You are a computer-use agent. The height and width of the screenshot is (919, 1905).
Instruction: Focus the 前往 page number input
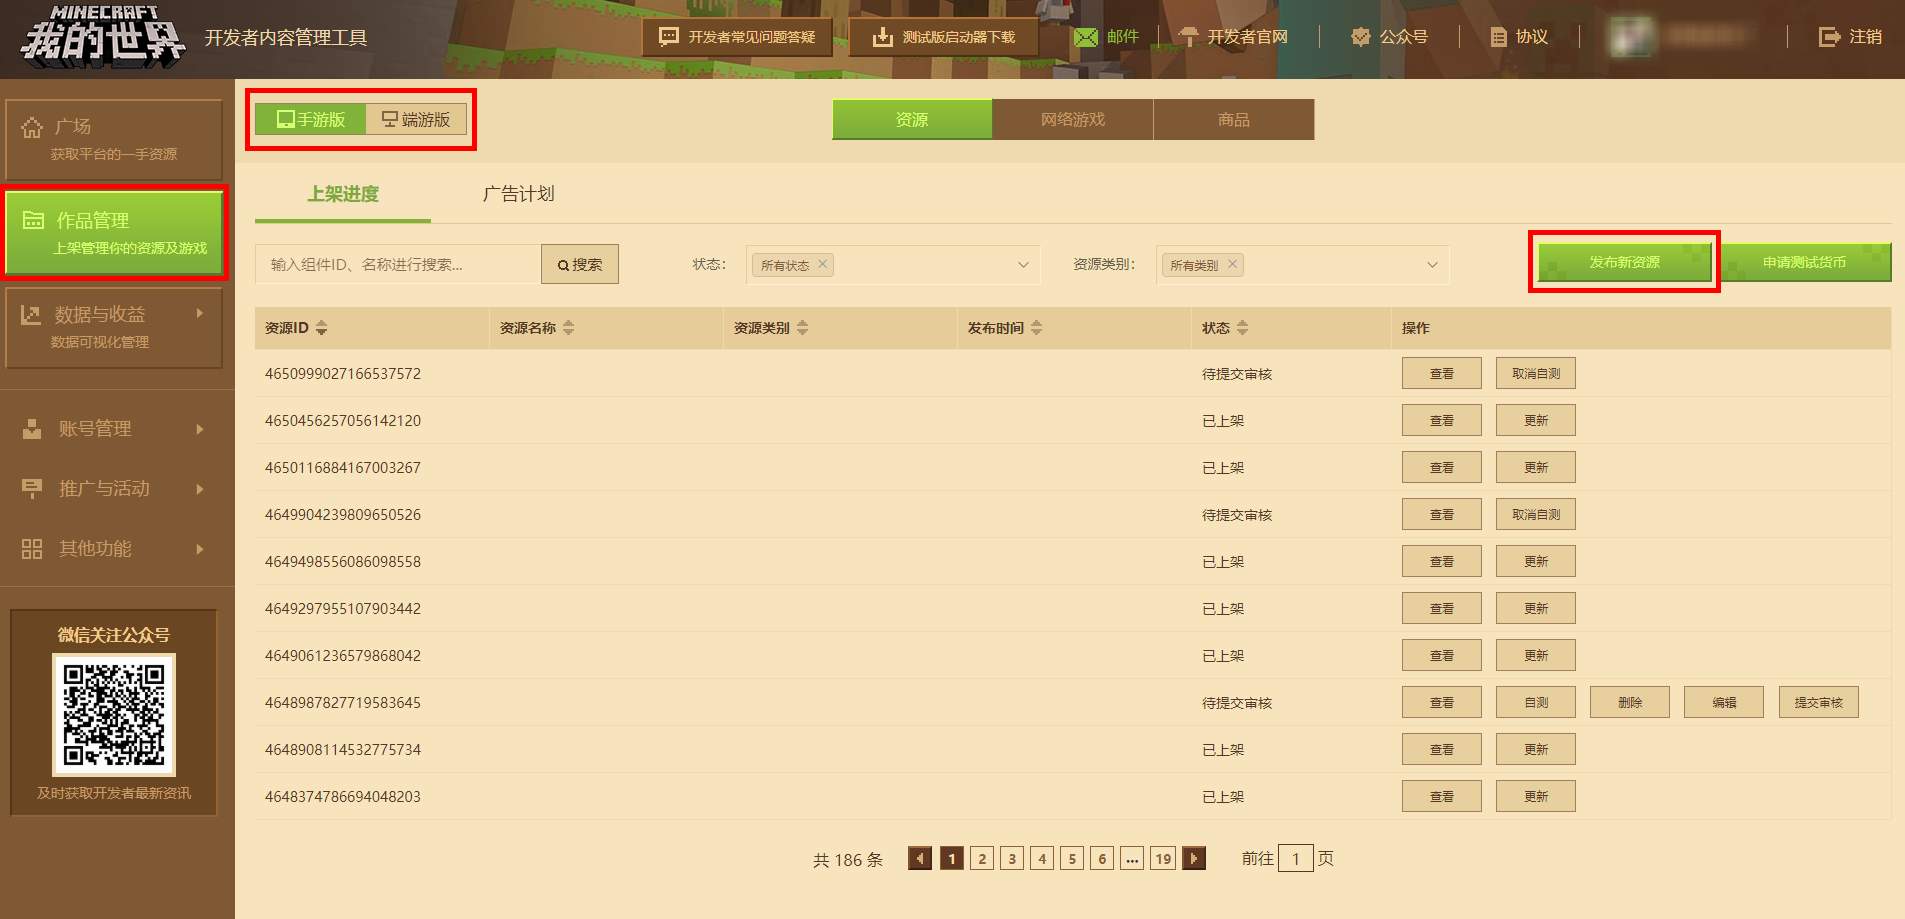coord(1295,858)
